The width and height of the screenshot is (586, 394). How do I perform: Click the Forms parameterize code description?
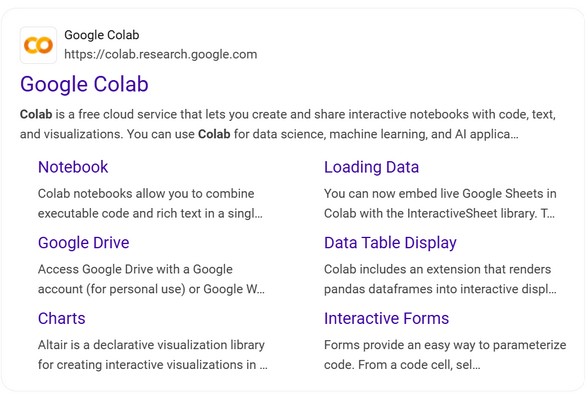(x=445, y=355)
